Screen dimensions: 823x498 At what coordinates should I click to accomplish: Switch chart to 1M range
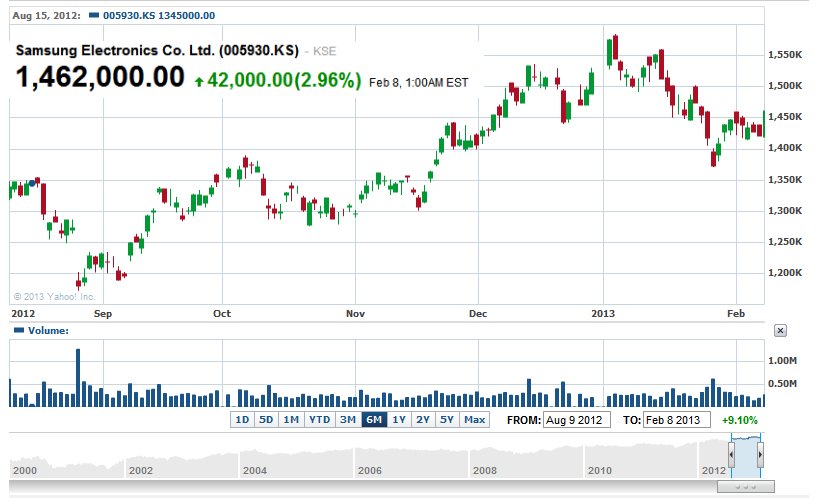(291, 420)
